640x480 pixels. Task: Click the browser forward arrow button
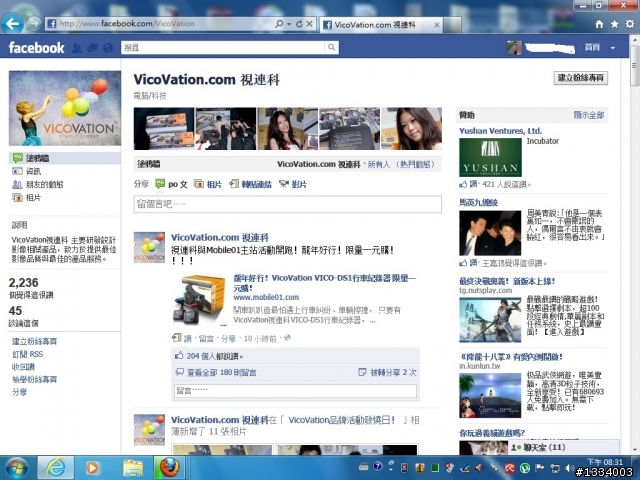pos(34,24)
